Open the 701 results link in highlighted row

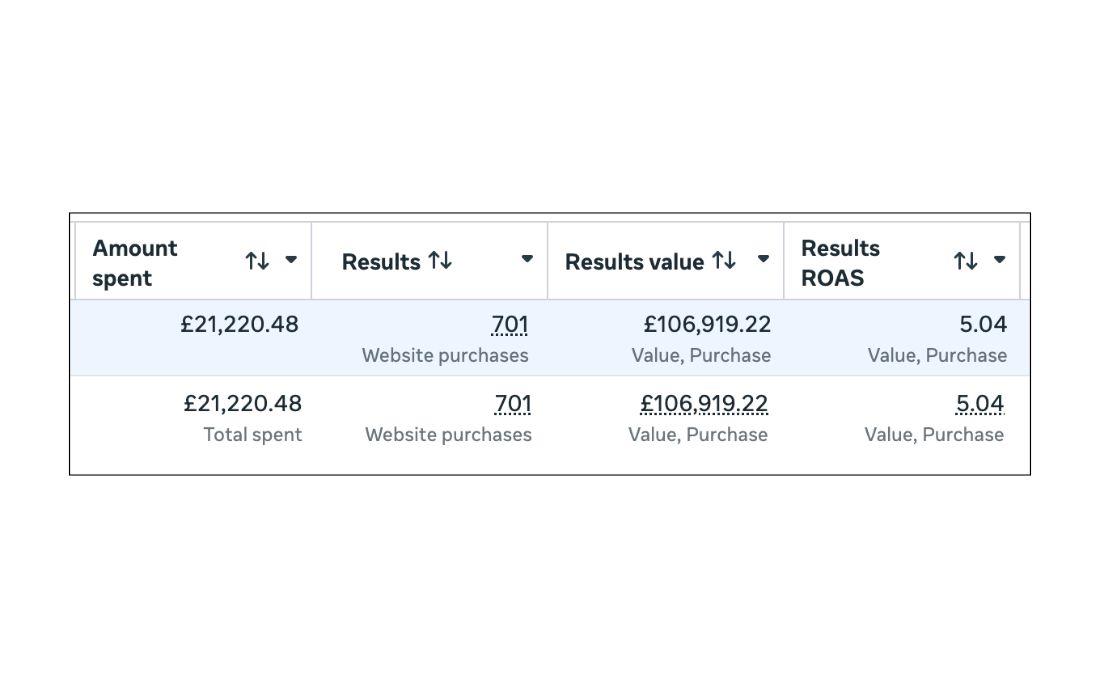coord(510,325)
